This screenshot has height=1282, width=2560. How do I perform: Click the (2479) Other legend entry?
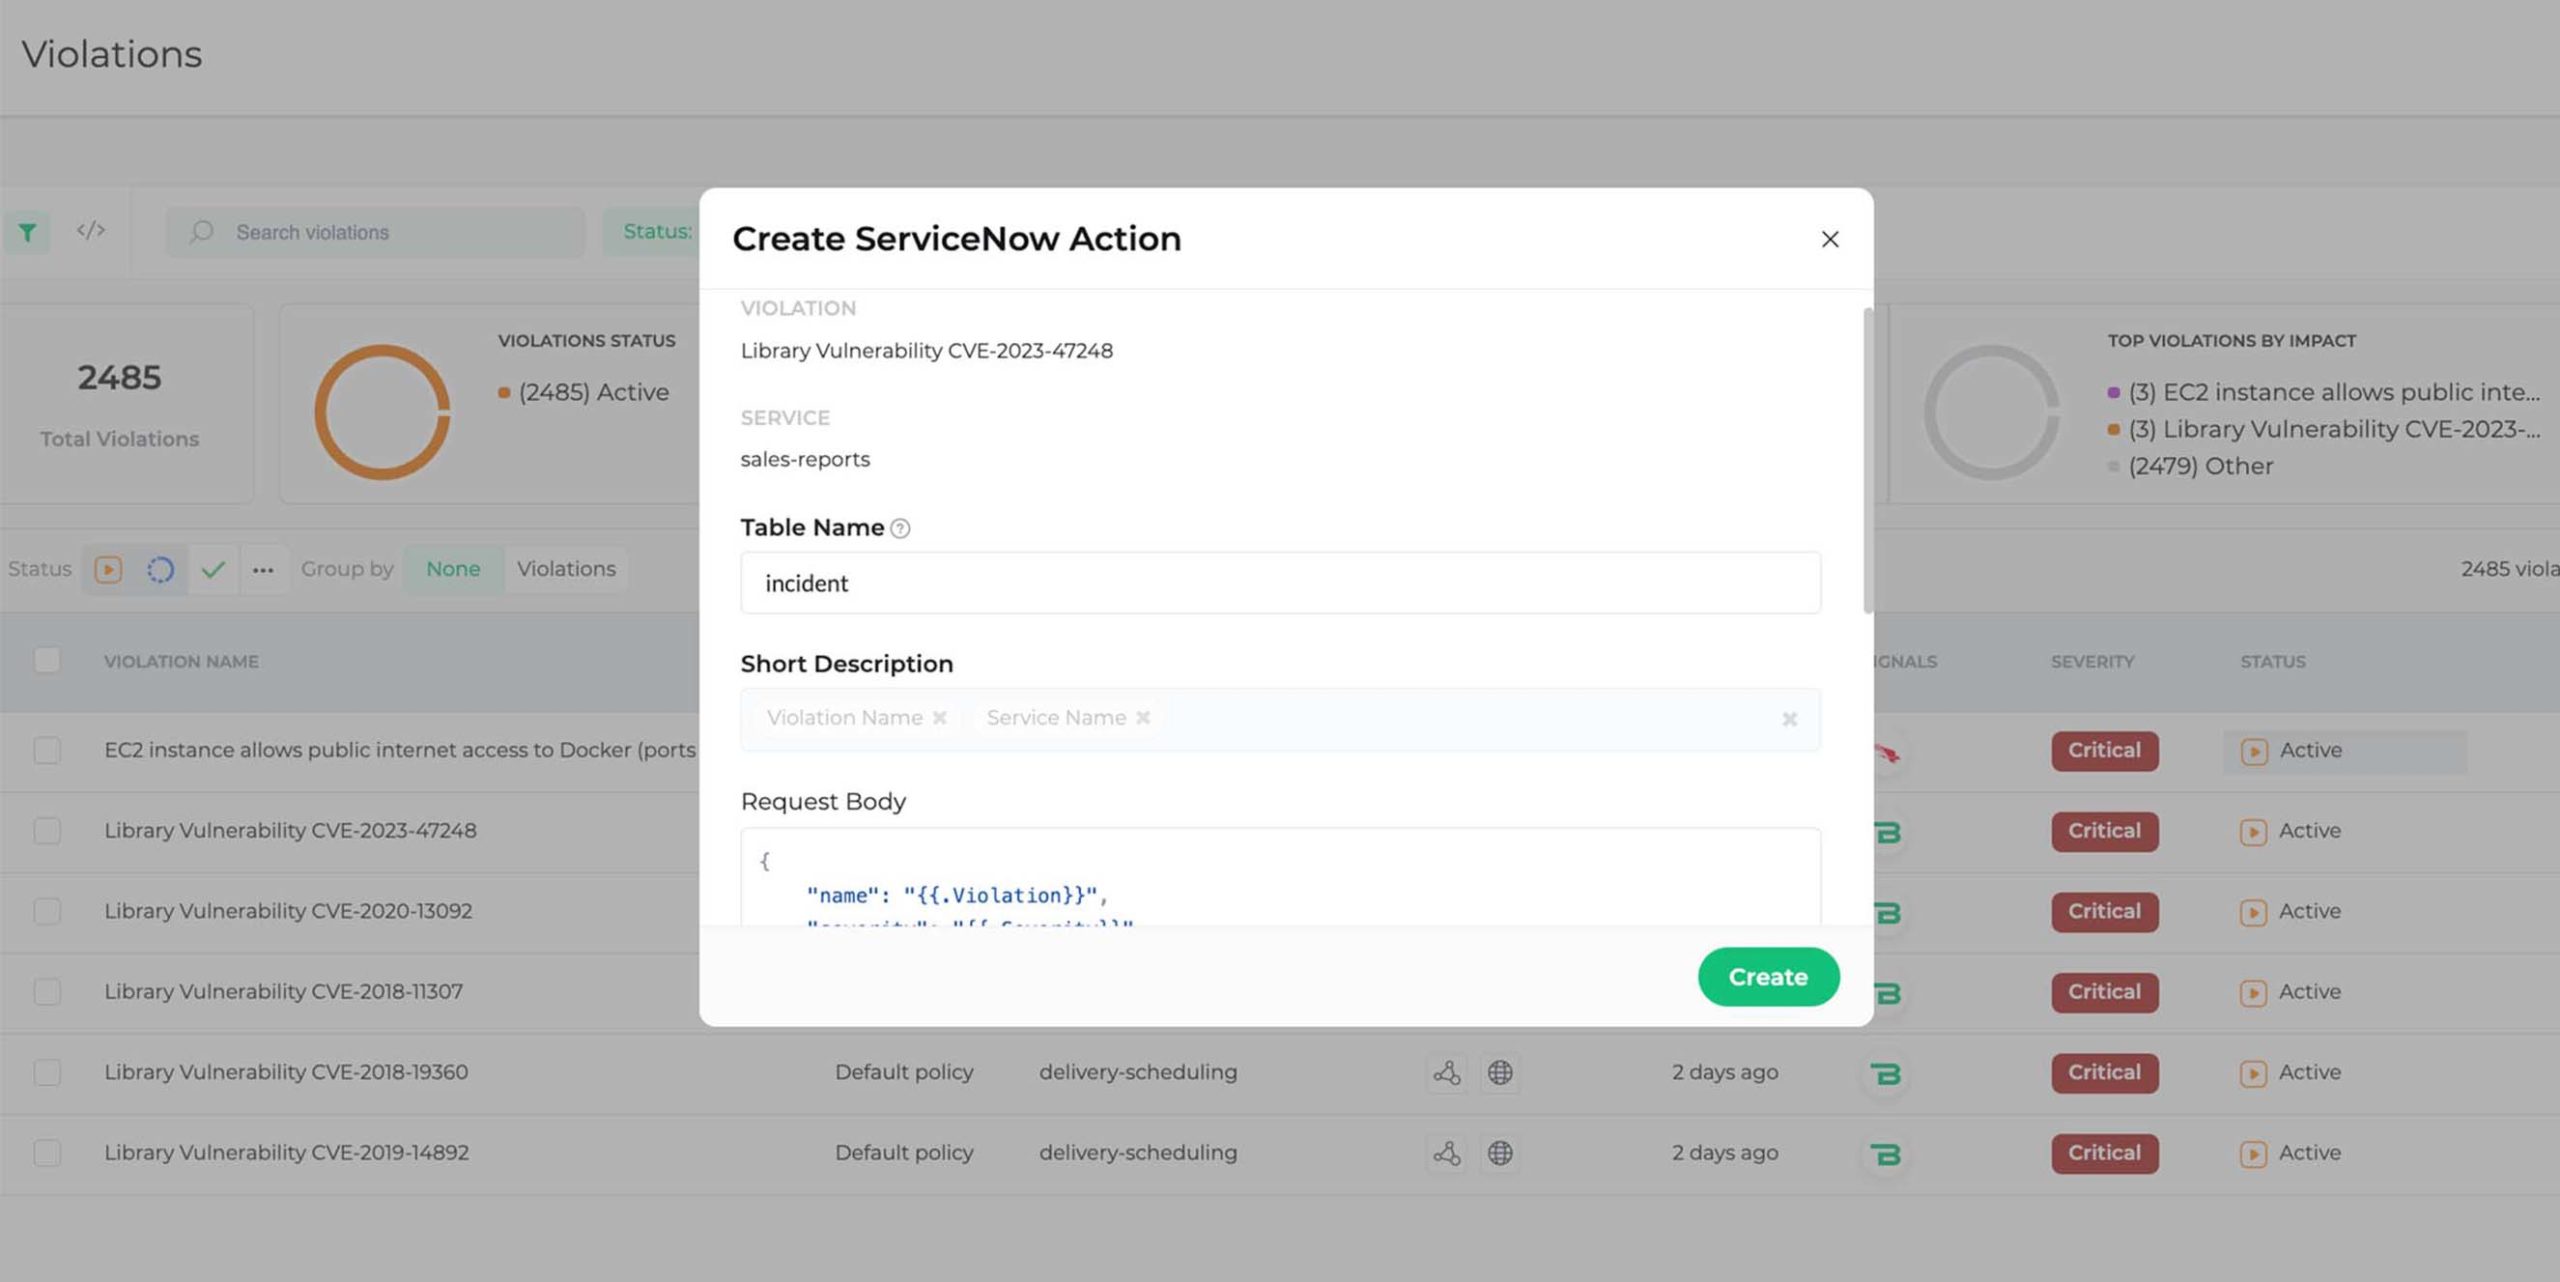pyautogui.click(x=2190, y=466)
